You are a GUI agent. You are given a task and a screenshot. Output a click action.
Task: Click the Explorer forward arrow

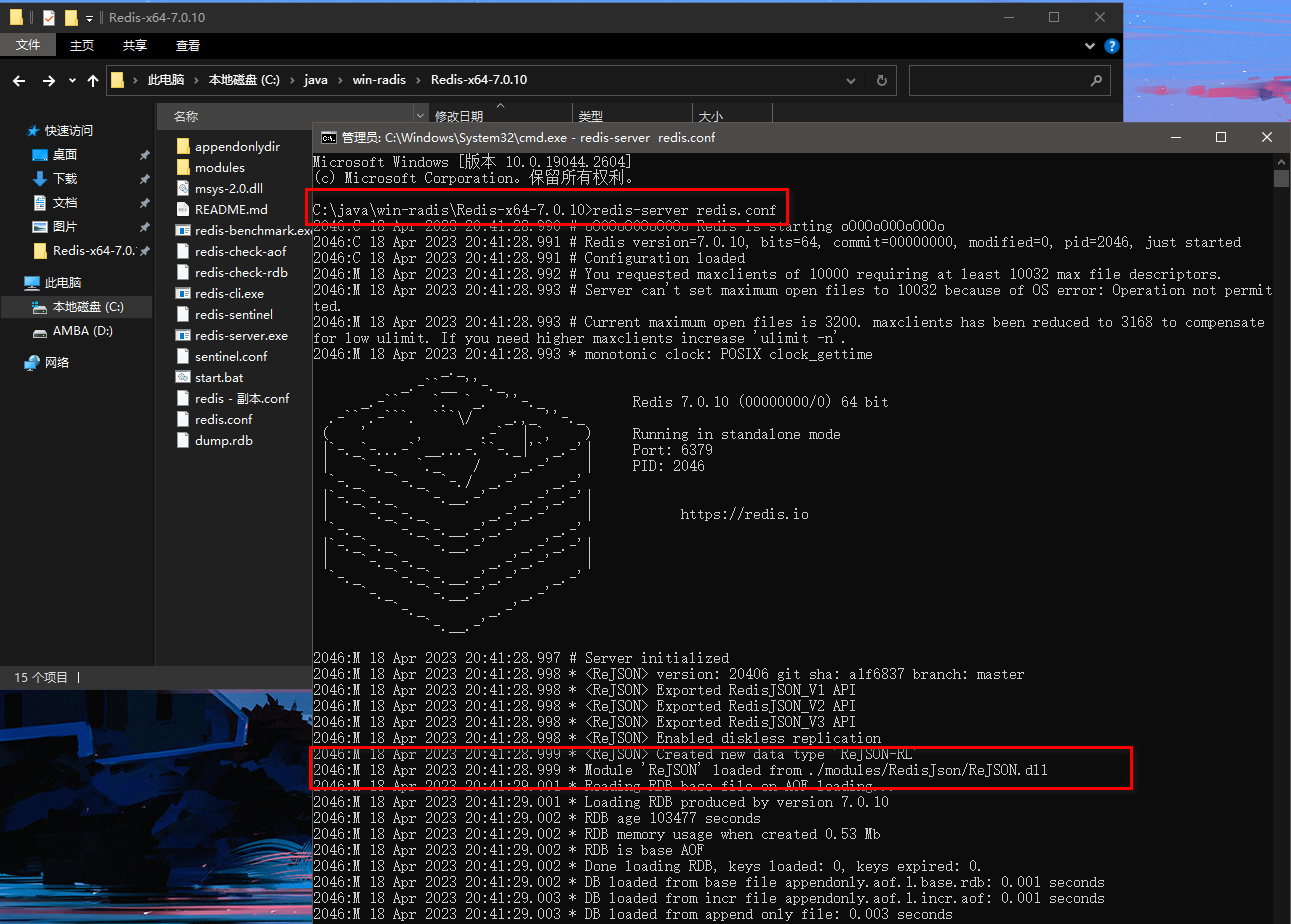48,81
